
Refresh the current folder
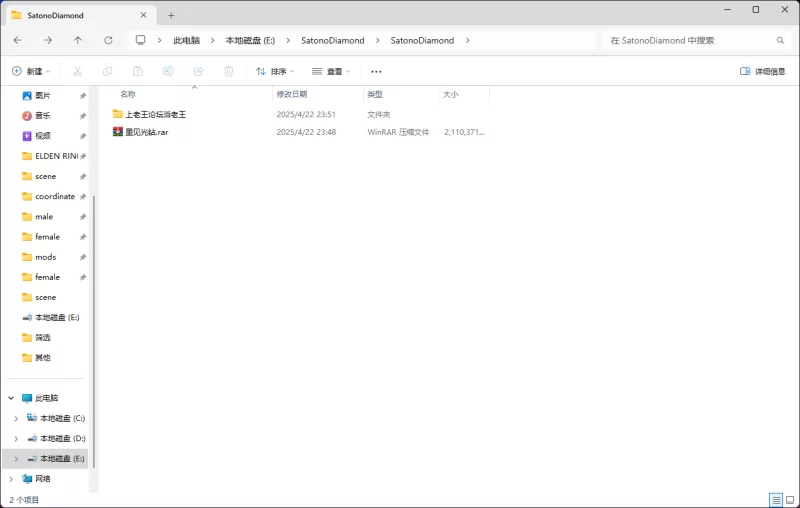pos(108,40)
